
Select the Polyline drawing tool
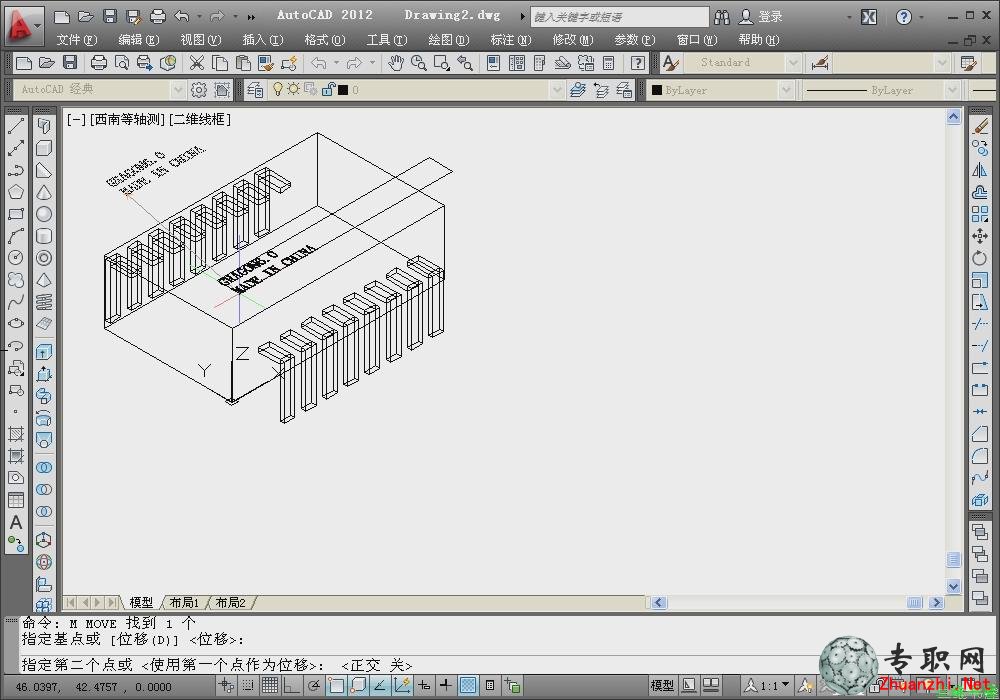click(16, 170)
